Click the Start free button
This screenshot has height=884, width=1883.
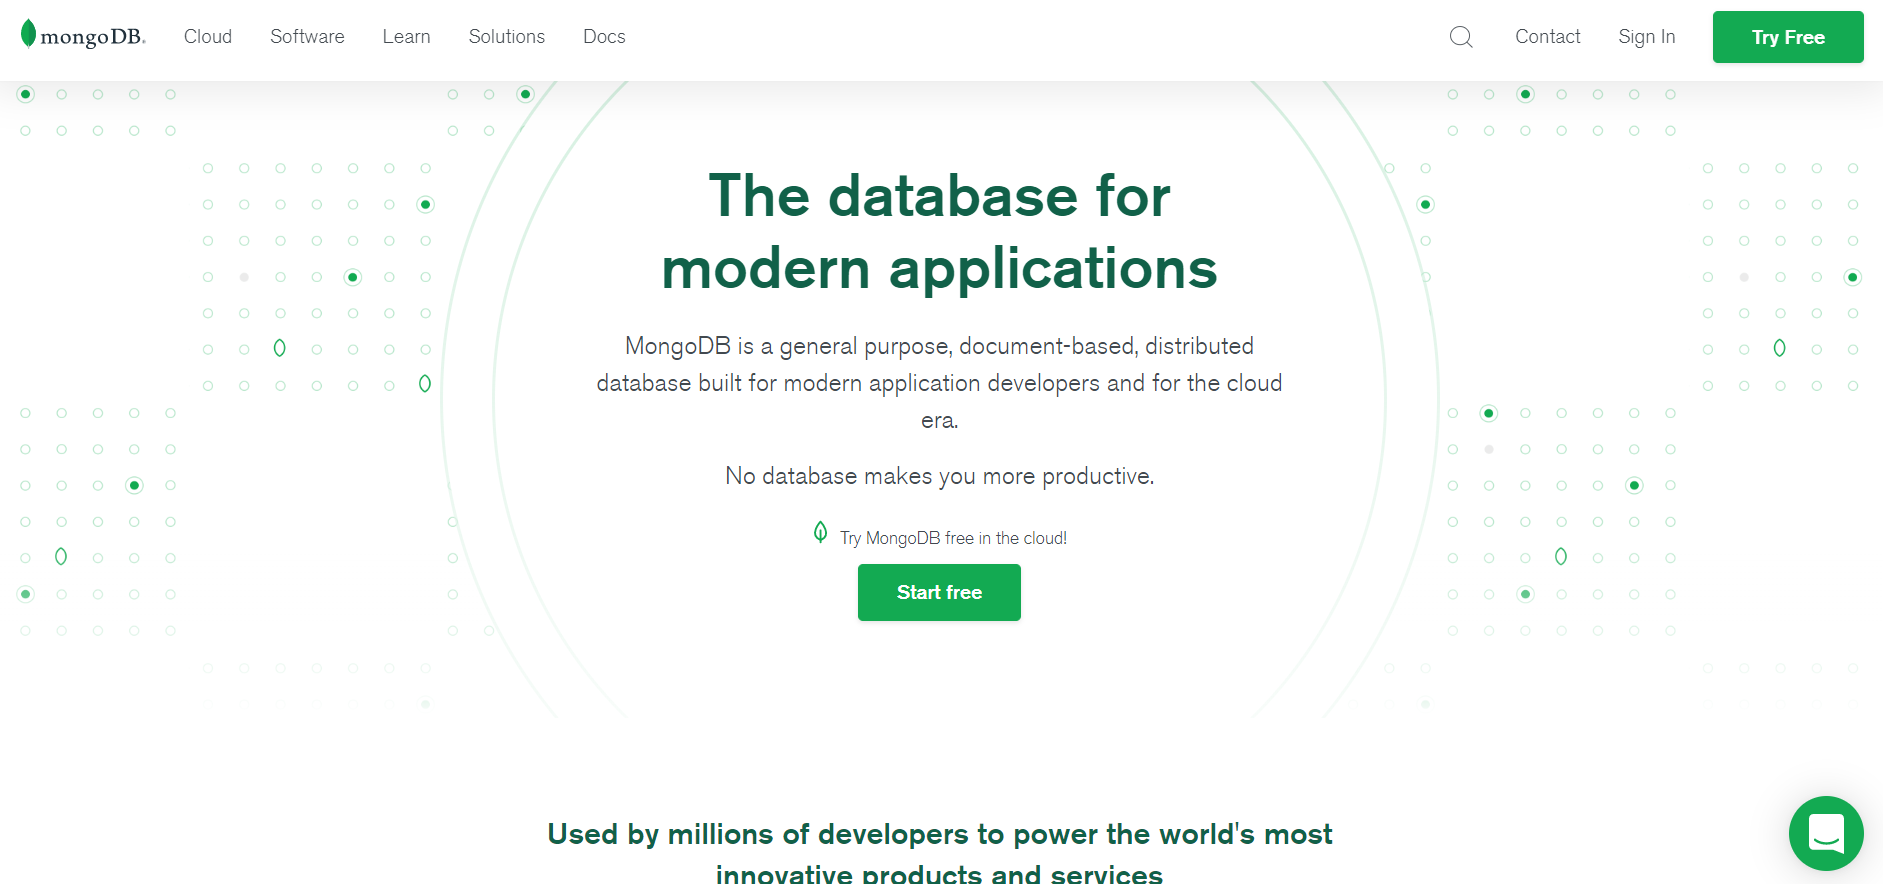coord(939,592)
